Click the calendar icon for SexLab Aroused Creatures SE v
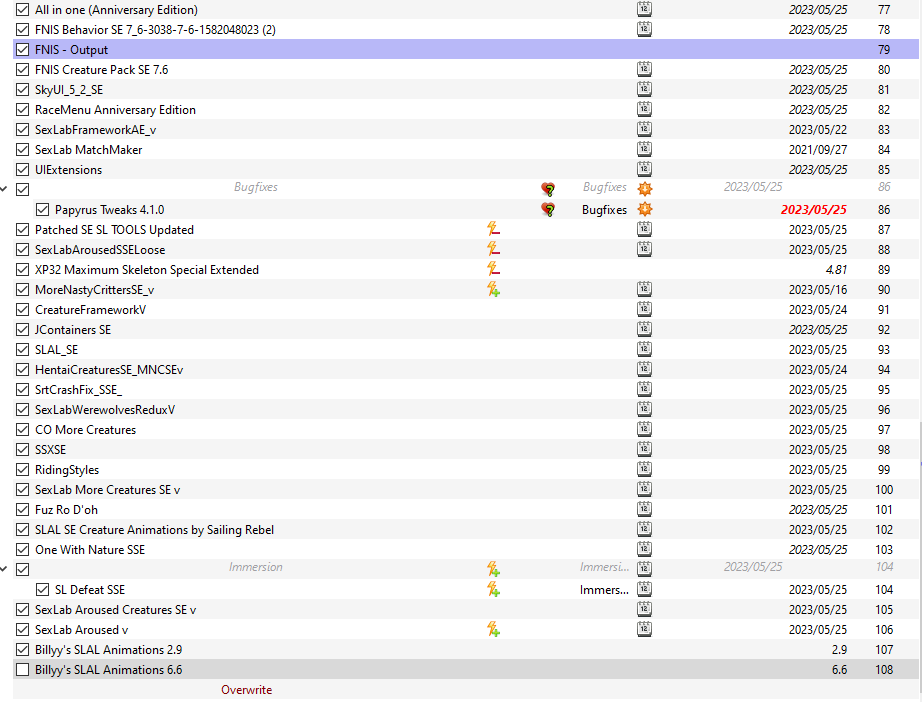 [644, 609]
